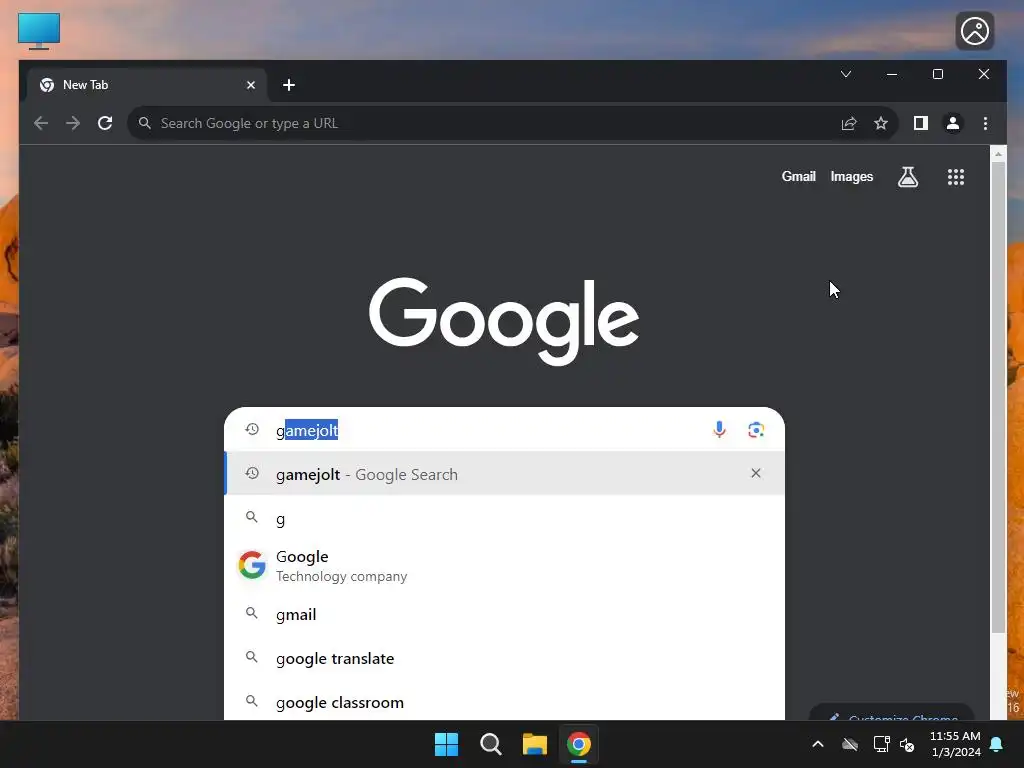Screen dimensions: 1024x768
Task: Click the Chrome taskbar icon
Action: tap(579, 744)
